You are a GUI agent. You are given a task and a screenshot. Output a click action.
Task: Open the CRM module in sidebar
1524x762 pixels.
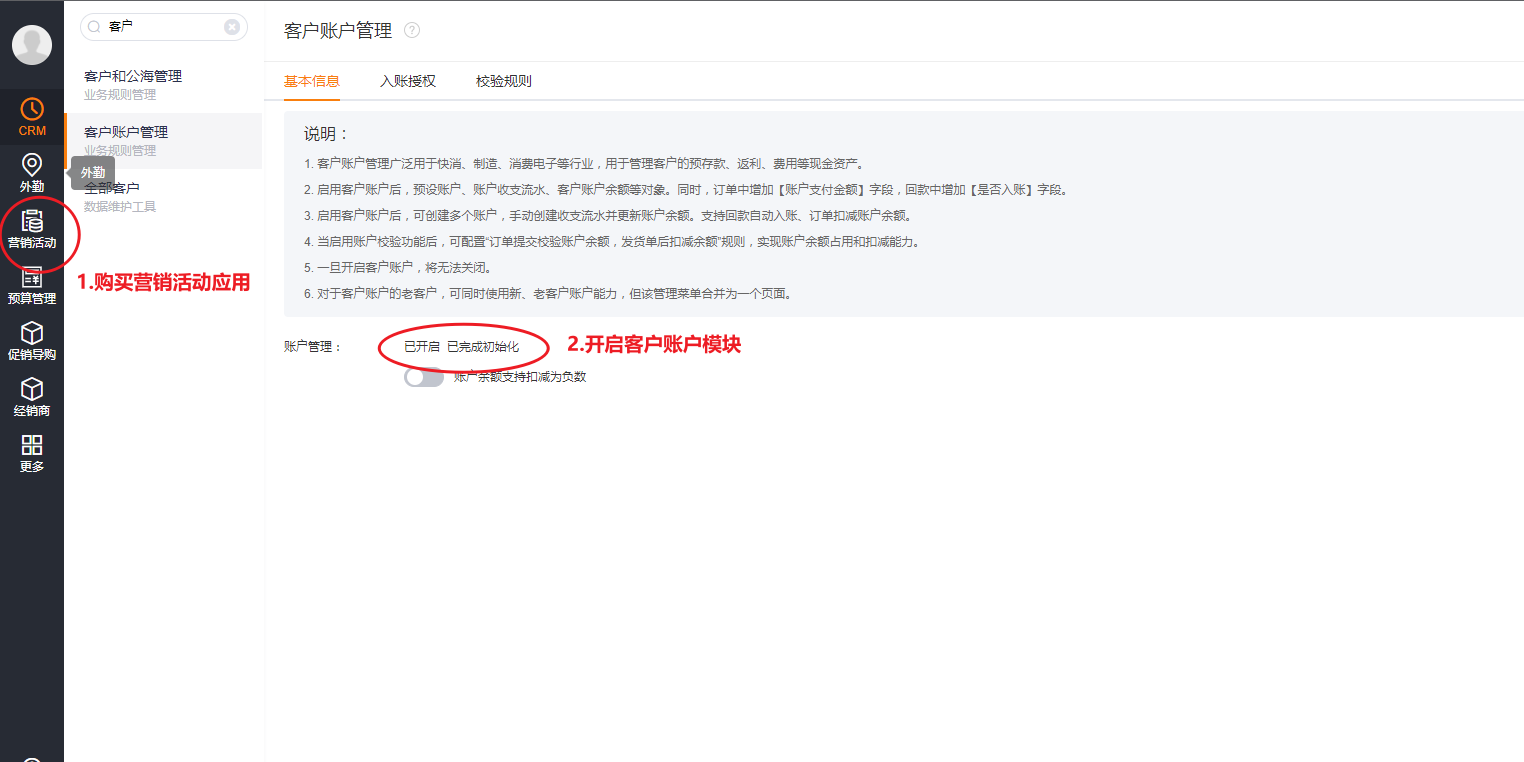click(x=32, y=117)
